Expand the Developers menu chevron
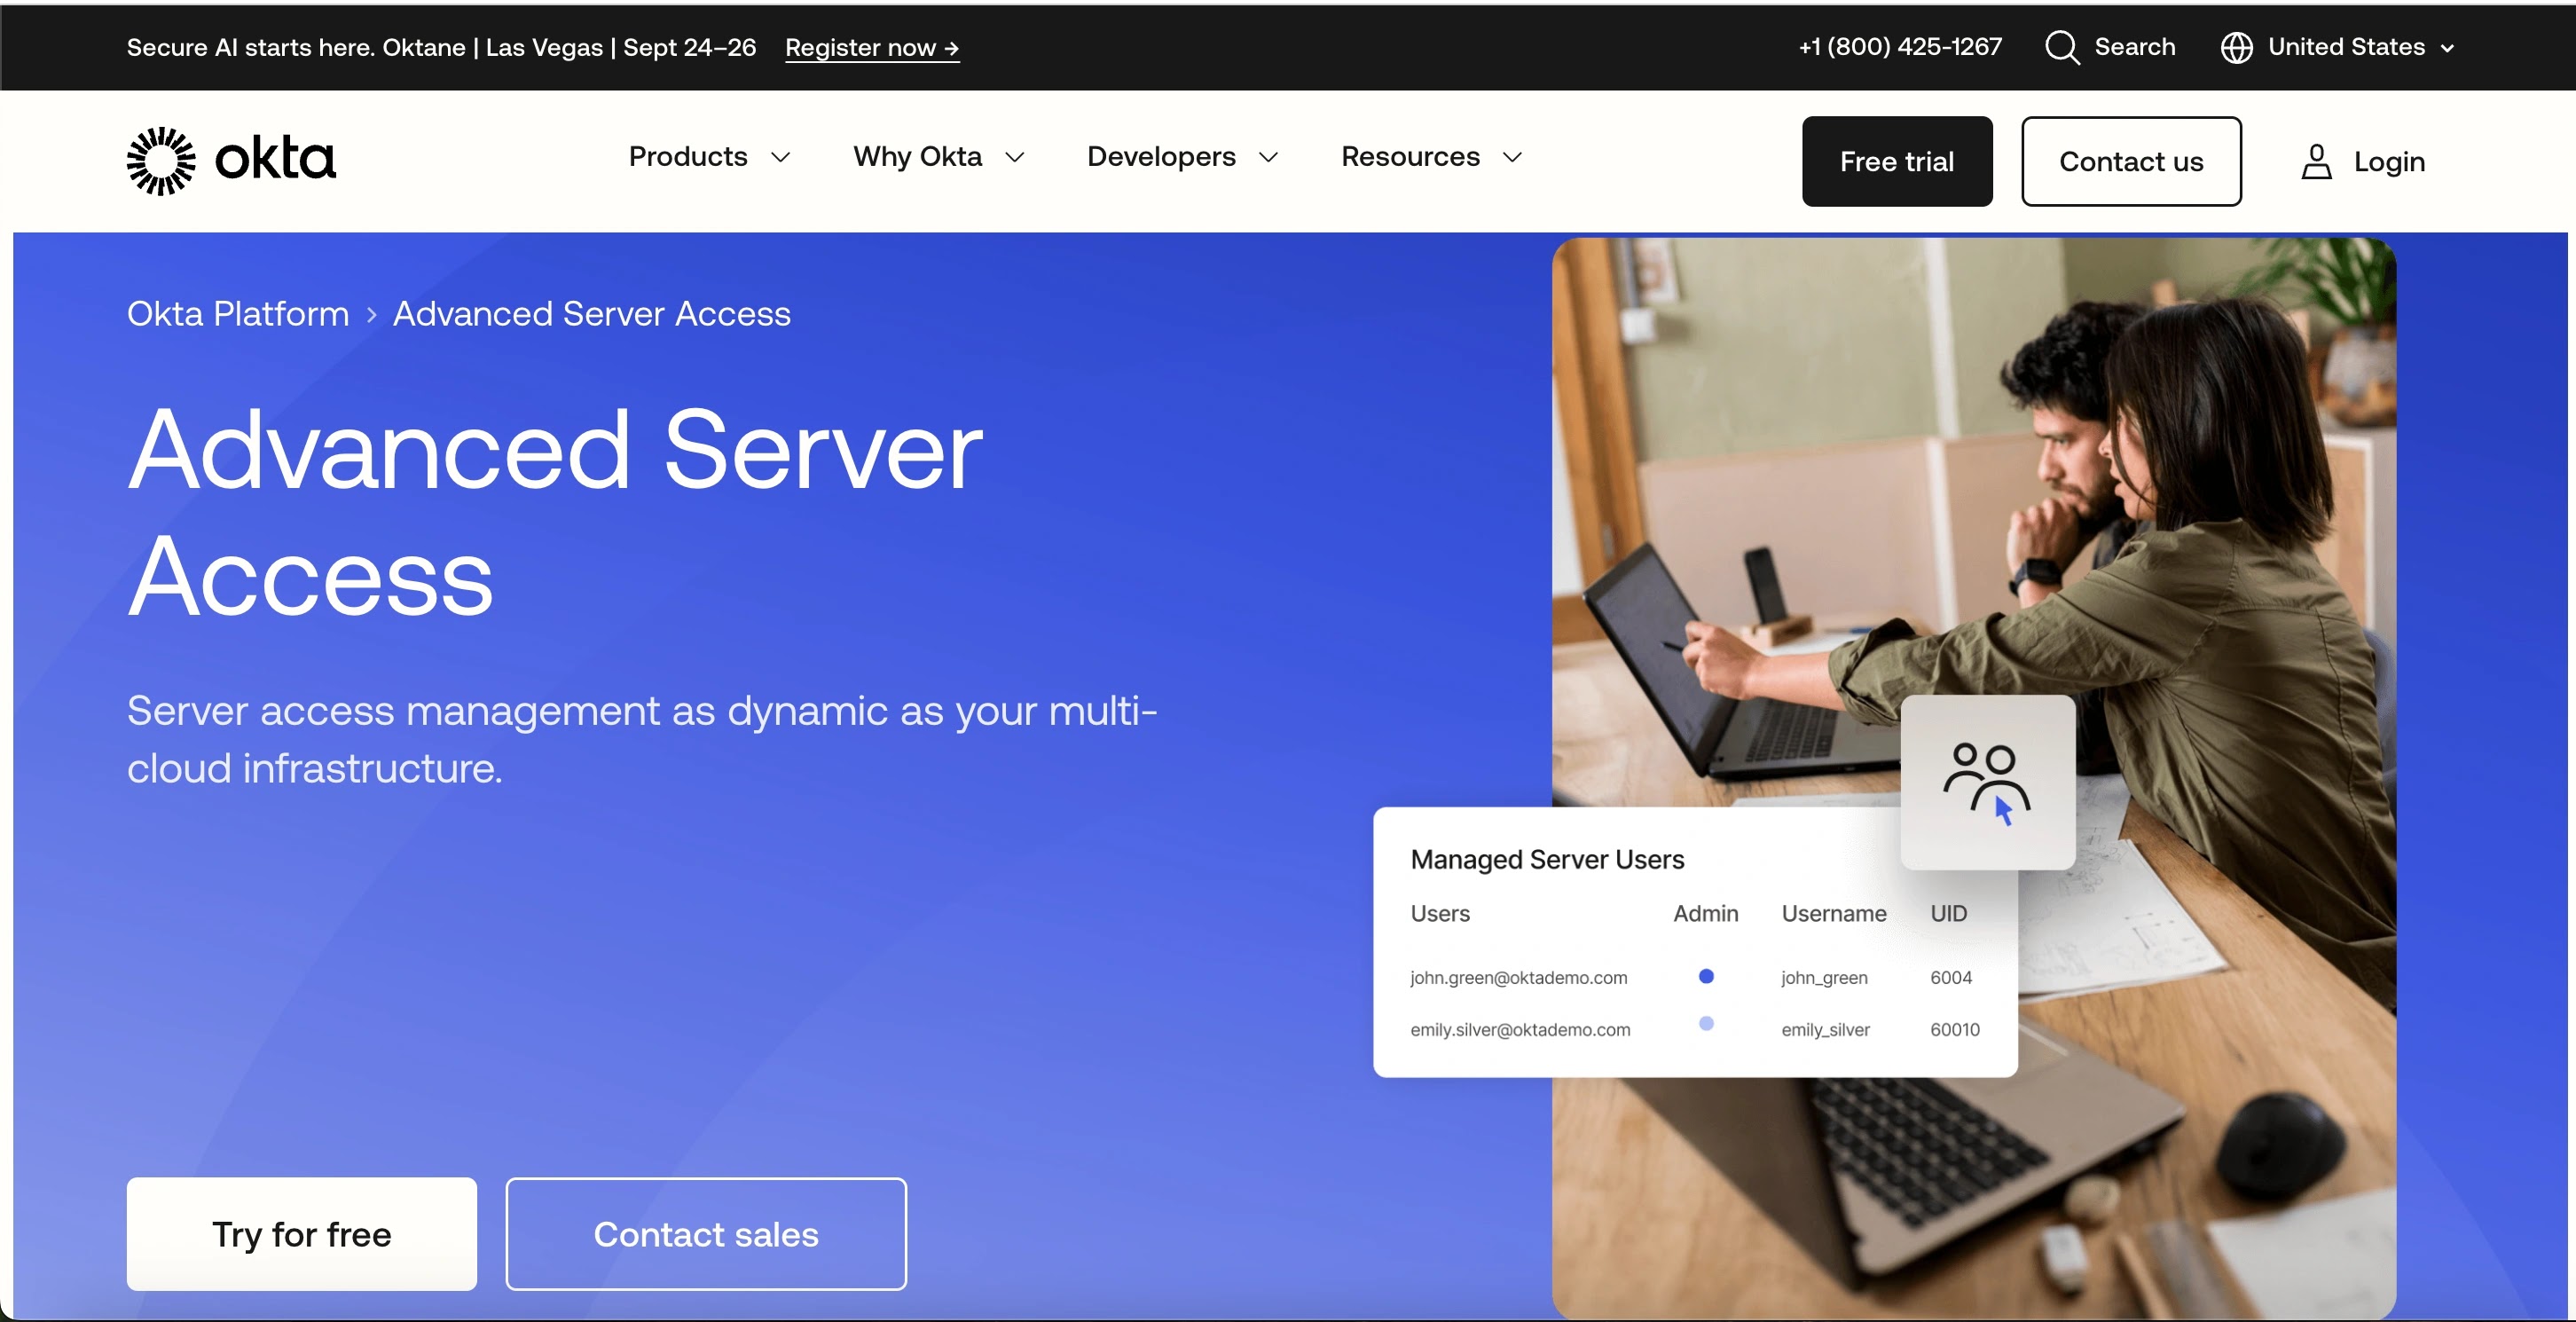Image resolution: width=2576 pixels, height=1322 pixels. (x=1268, y=157)
